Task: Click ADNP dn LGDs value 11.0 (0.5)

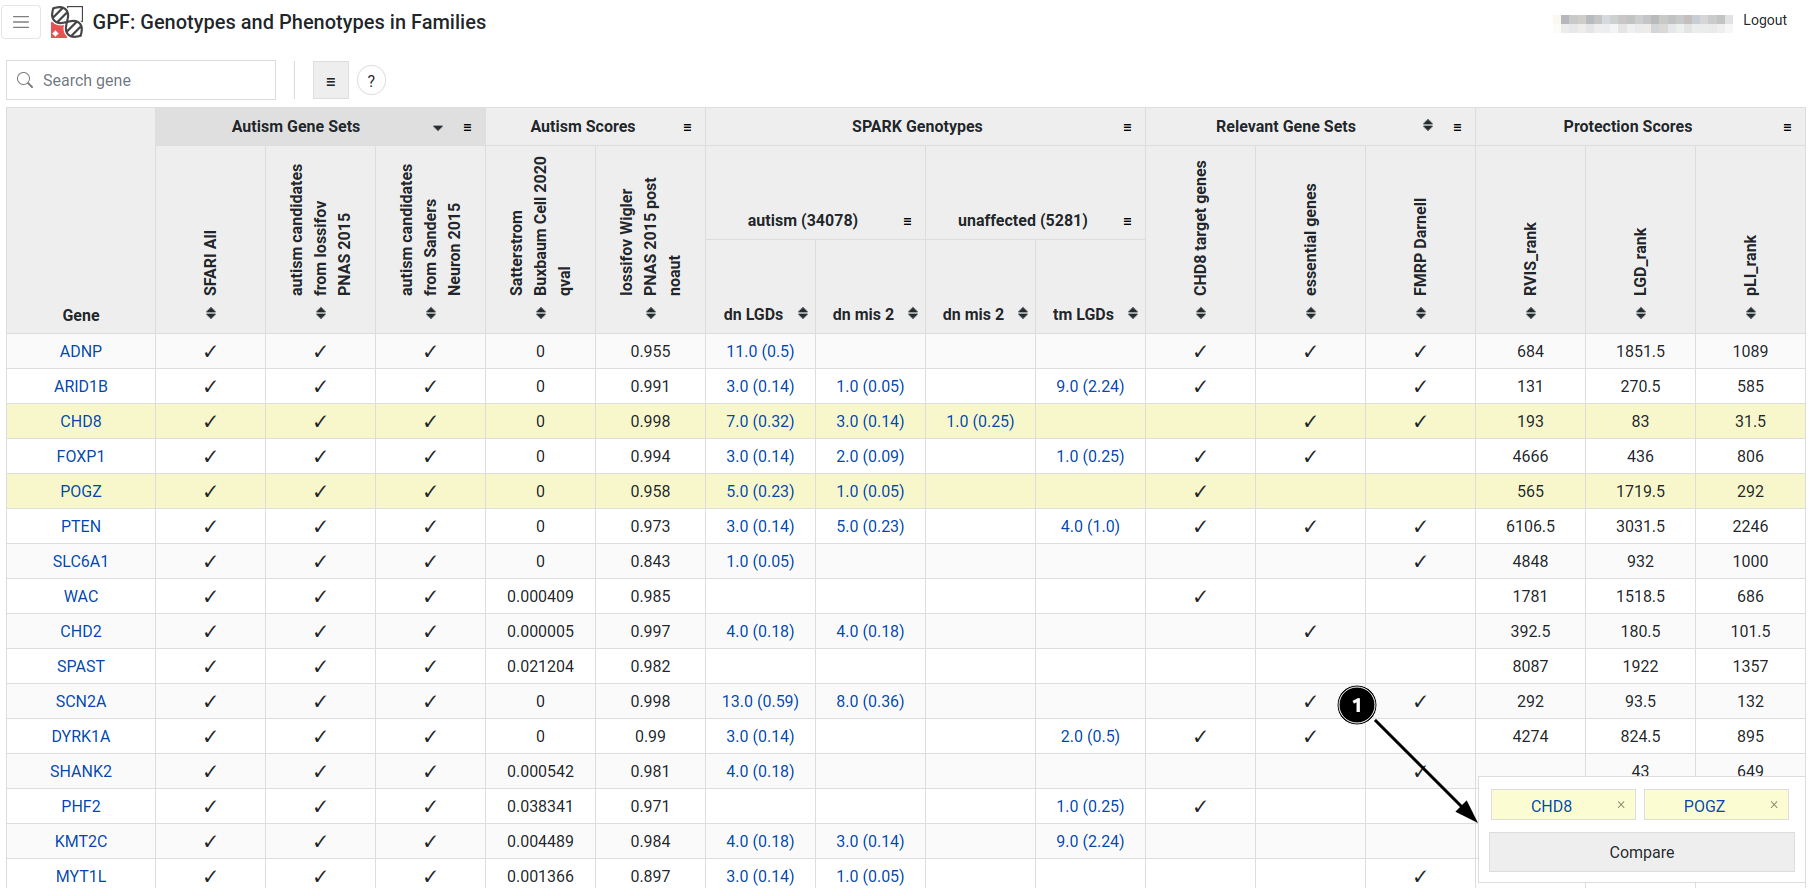Action: [x=760, y=351]
